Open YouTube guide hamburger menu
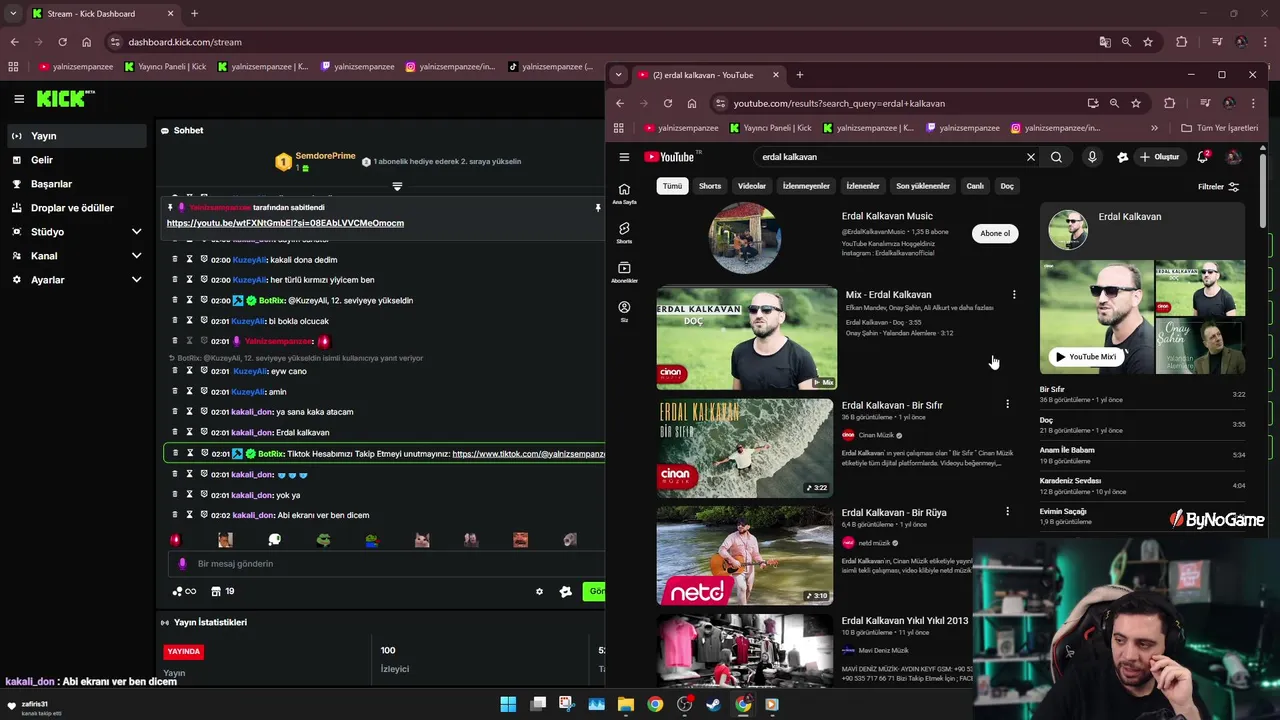The height and width of the screenshot is (720, 1280). (x=624, y=157)
